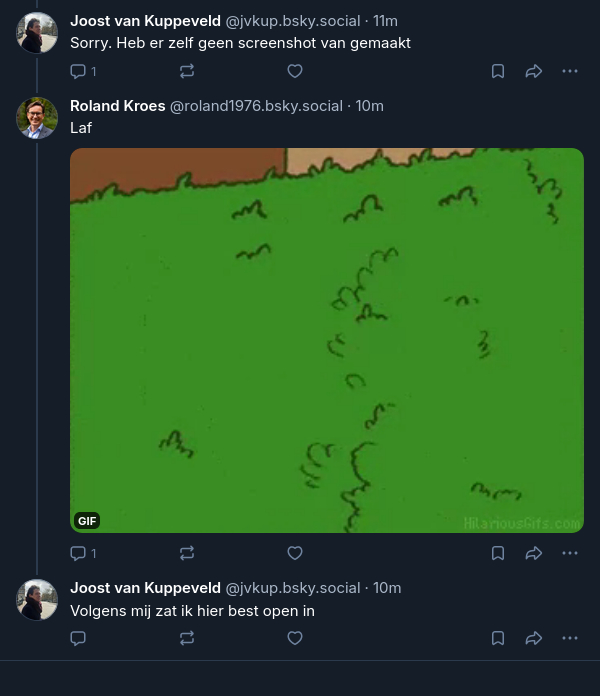The width and height of the screenshot is (600, 696).
Task: Open Roland Kroes's profile name link
Action: point(118,106)
